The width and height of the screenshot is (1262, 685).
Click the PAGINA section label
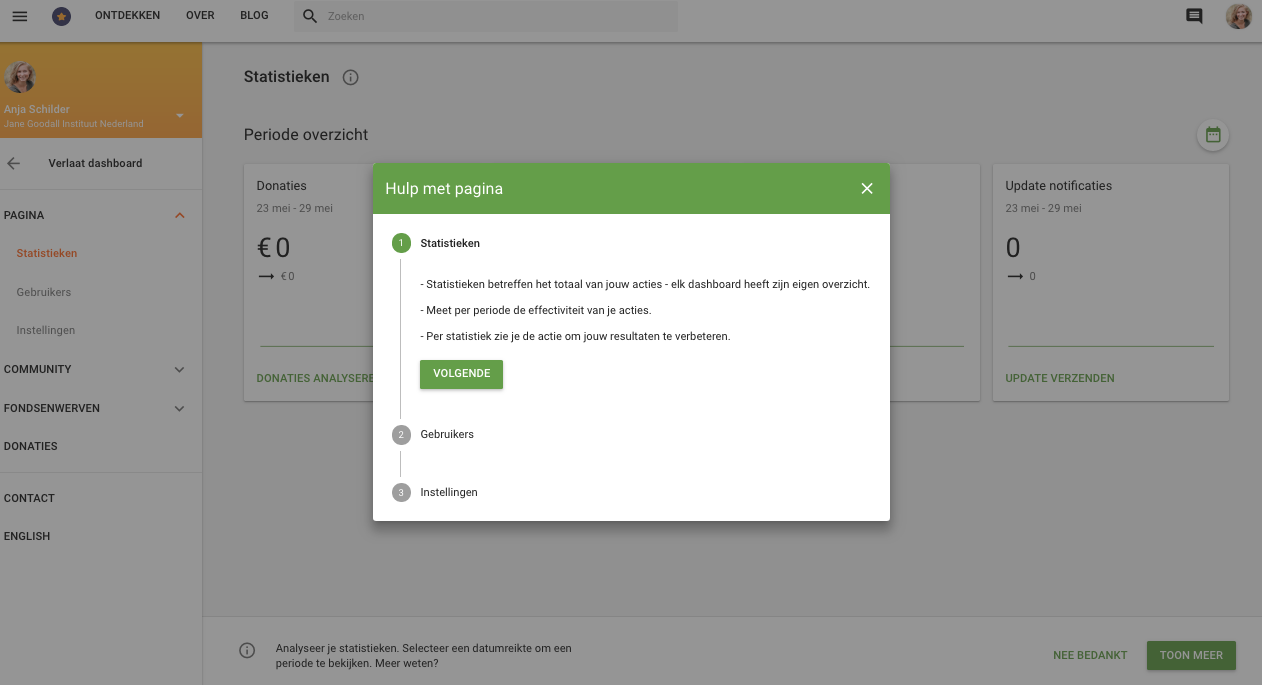pyautogui.click(x=24, y=215)
